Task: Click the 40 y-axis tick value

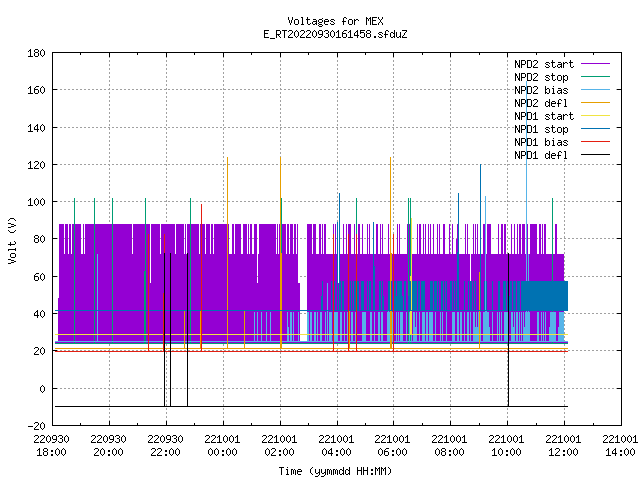Action: (39, 314)
